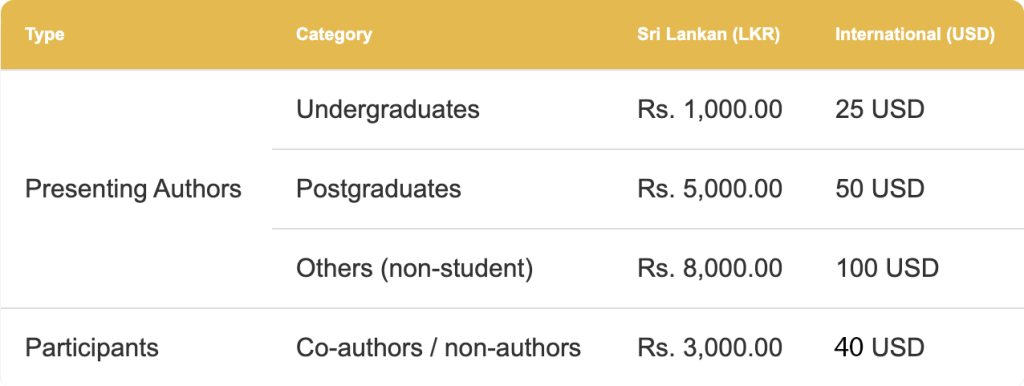The image size is (1024, 386).
Task: Select the Rs. 1,000.00 fee cell
Action: tap(709, 110)
